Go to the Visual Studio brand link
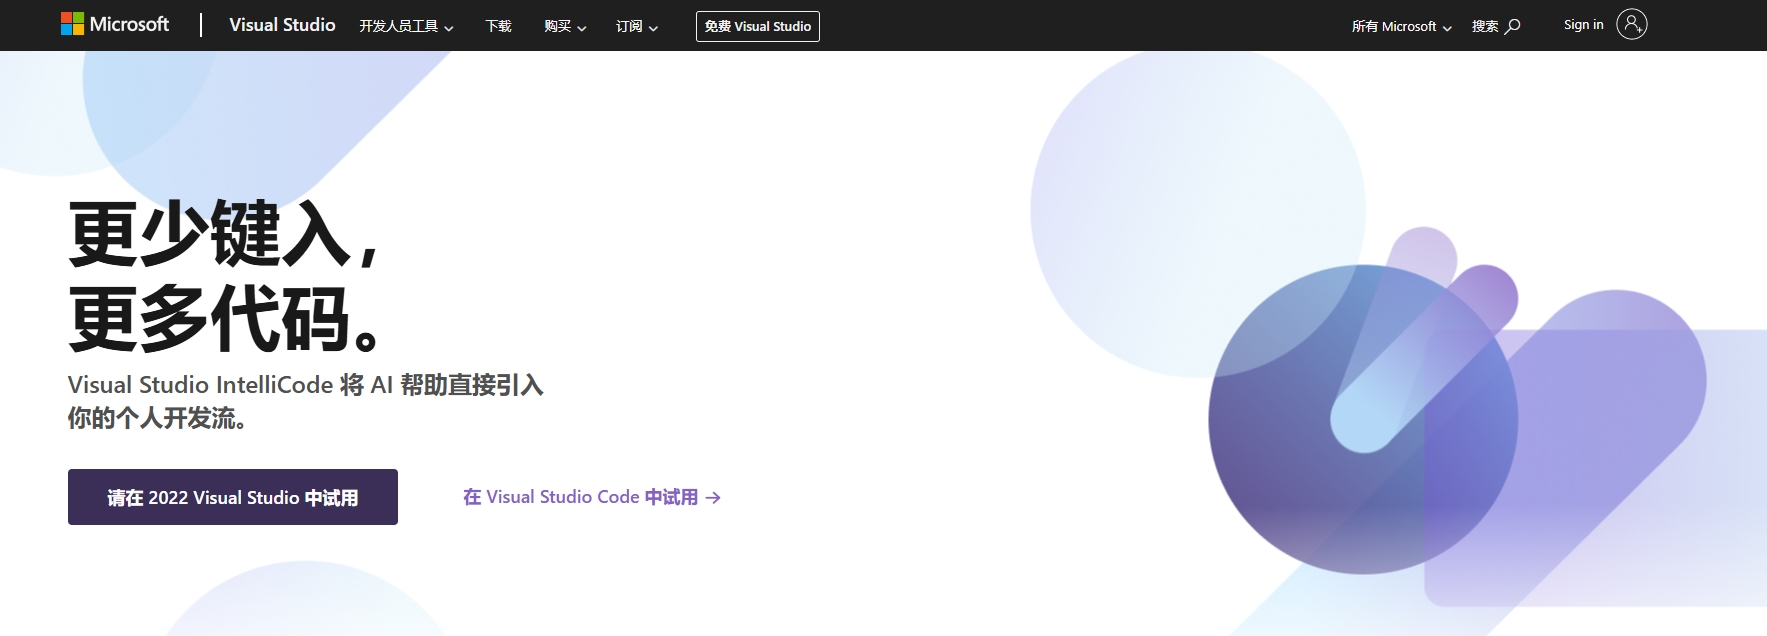Viewport: 1767px width, 636px height. (282, 25)
